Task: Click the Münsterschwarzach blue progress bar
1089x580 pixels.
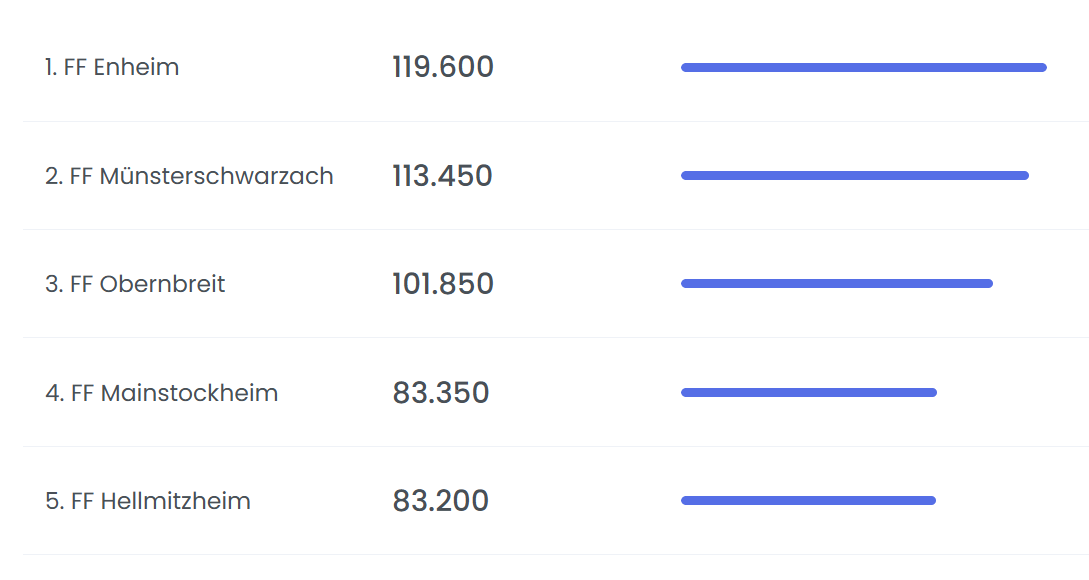Action: pos(854,176)
